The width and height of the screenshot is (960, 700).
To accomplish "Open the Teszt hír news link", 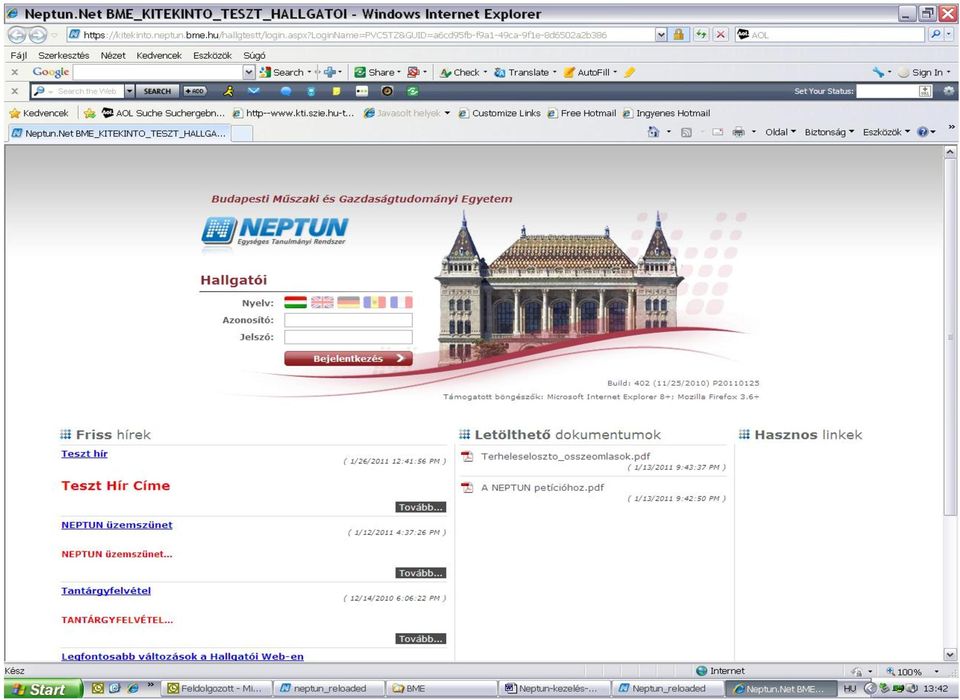I will click(84, 454).
